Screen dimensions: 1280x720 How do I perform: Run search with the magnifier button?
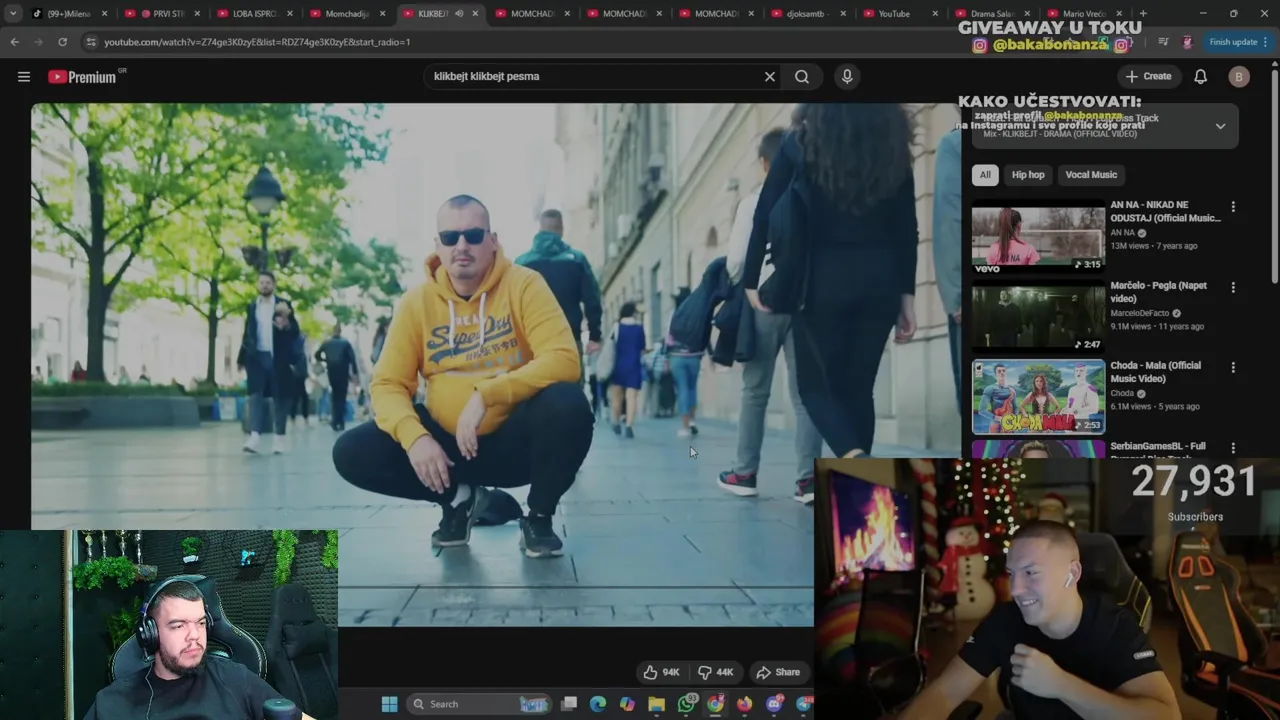802,77
